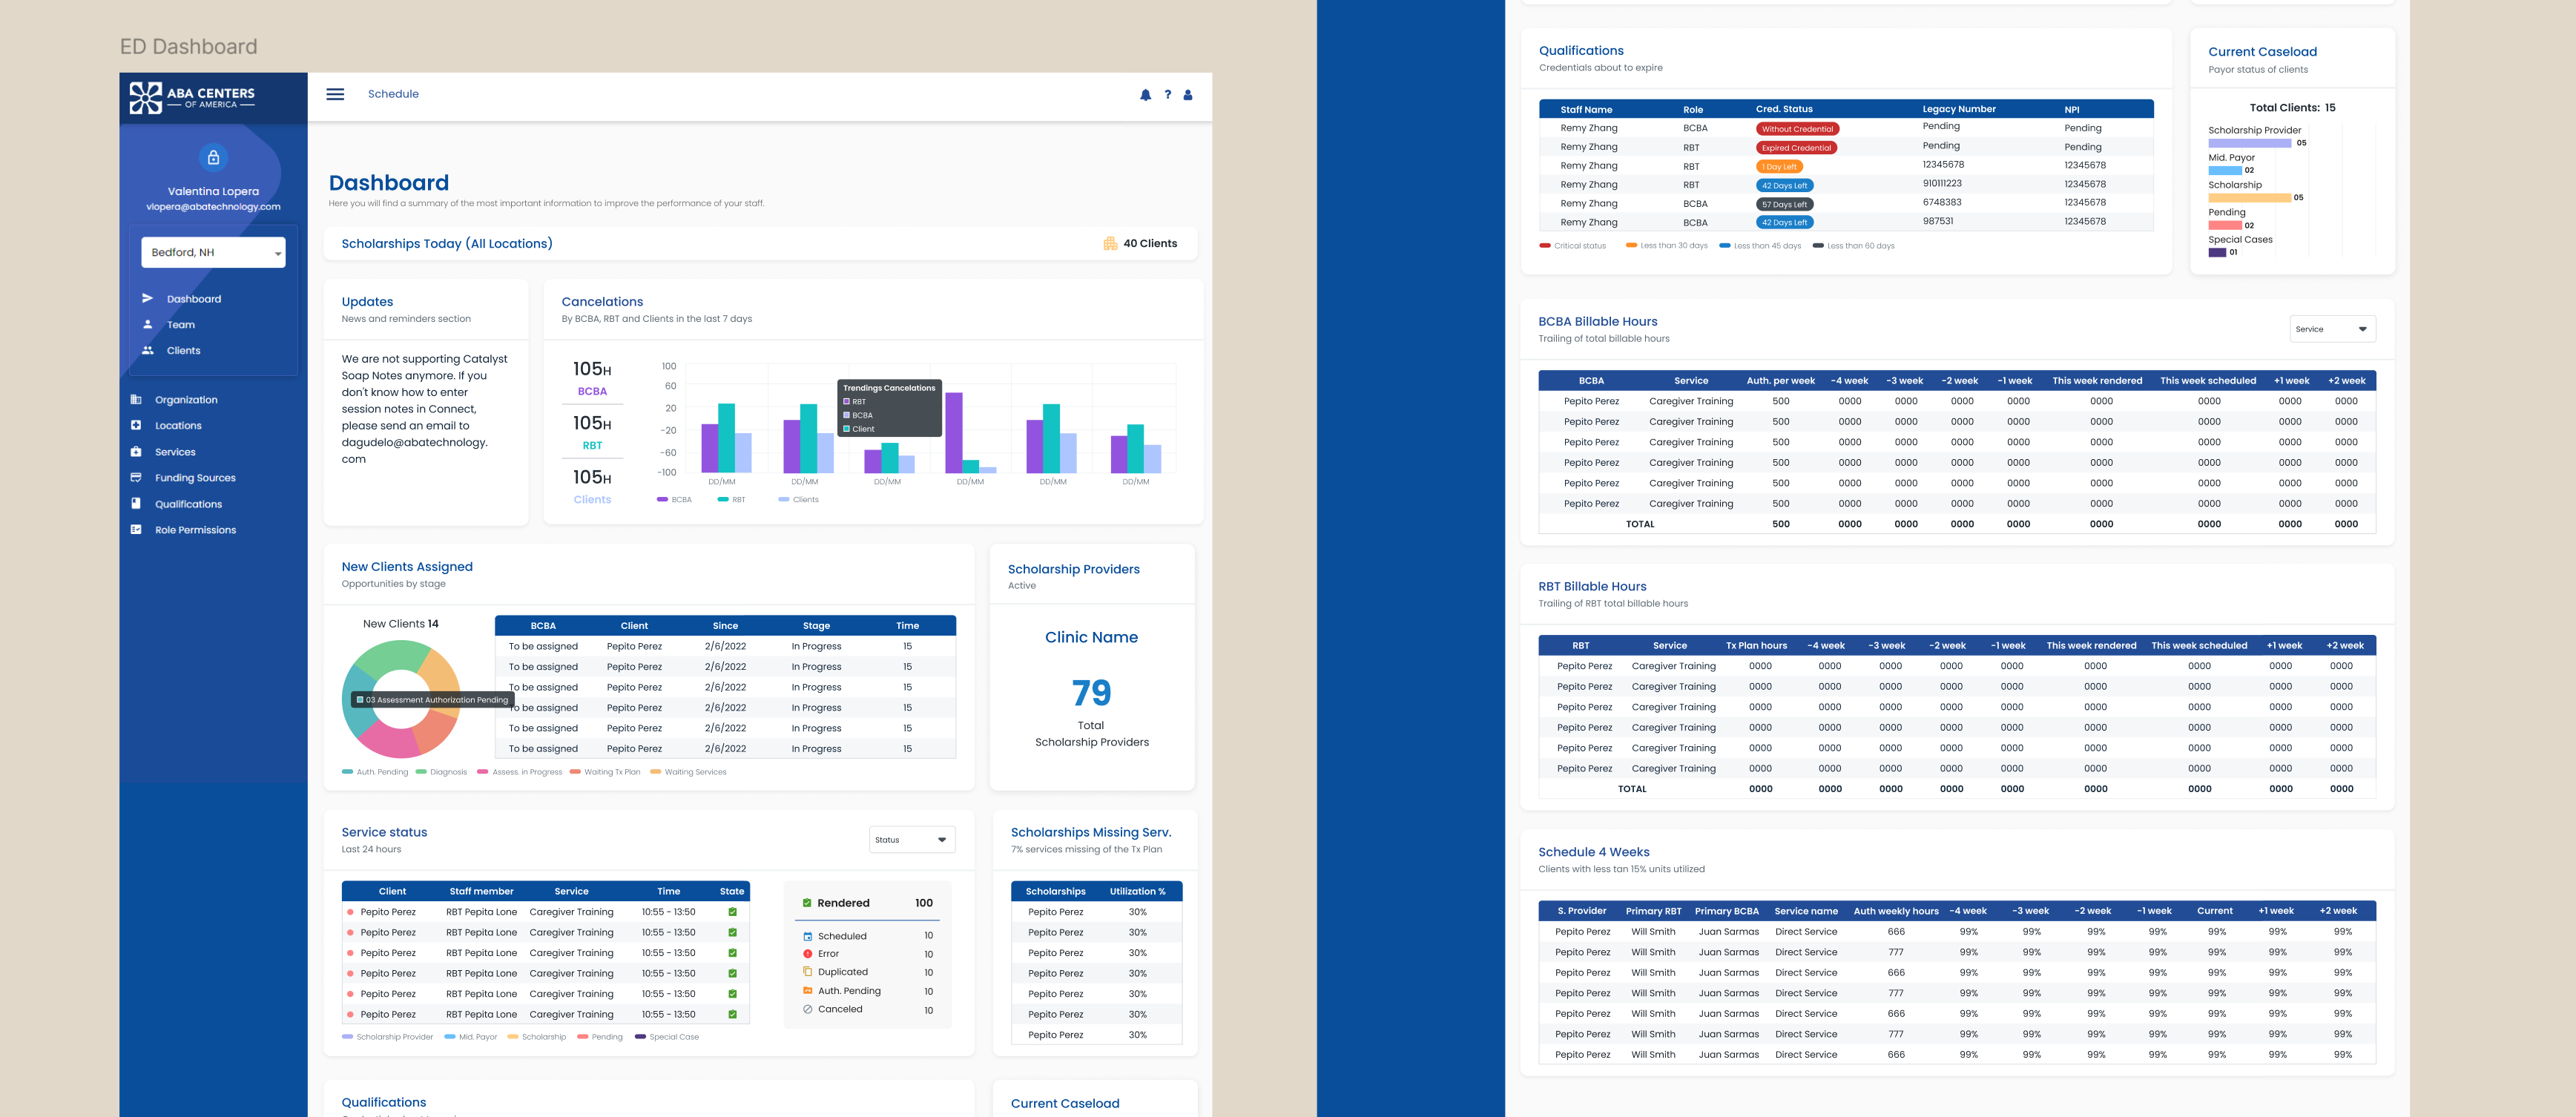Click the lock avatar icon above Valentina Lopera
This screenshot has height=1117, width=2576.
(x=213, y=157)
